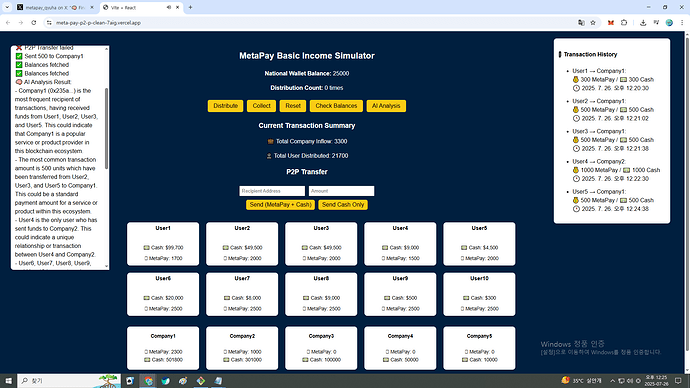Viewport: 690px width, 388px height.
Task: Open the Chrome profile avatar
Action: tap(669, 23)
